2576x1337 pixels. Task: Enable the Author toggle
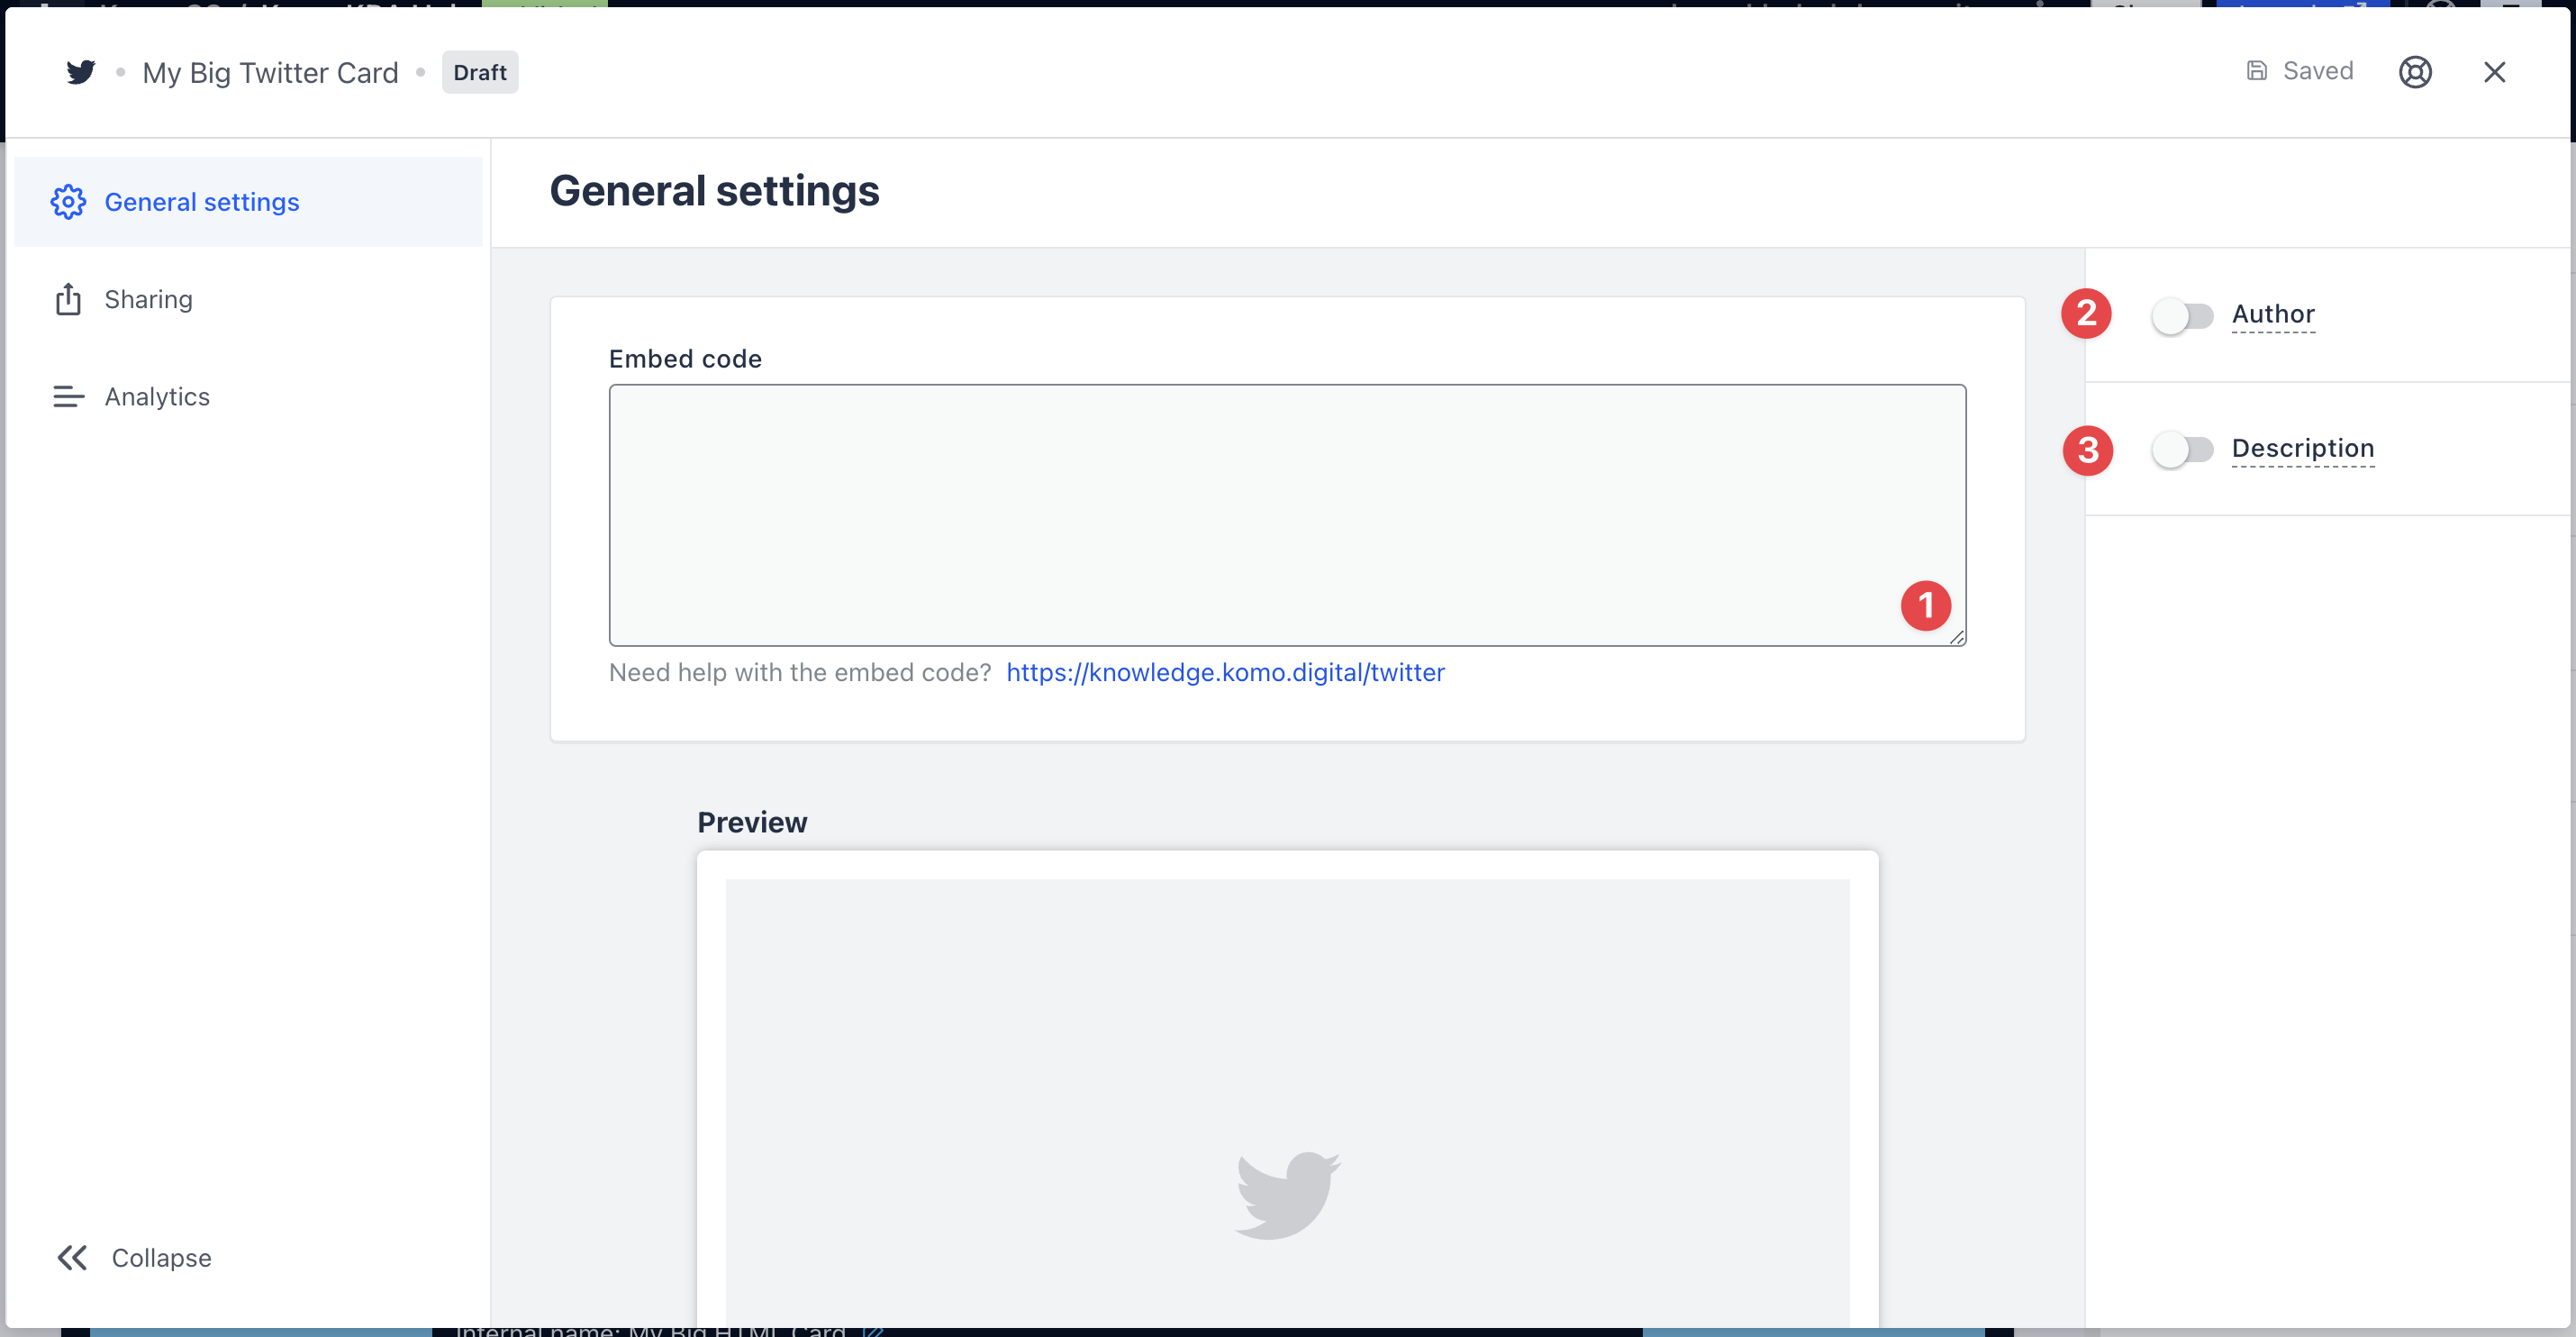click(x=2182, y=316)
